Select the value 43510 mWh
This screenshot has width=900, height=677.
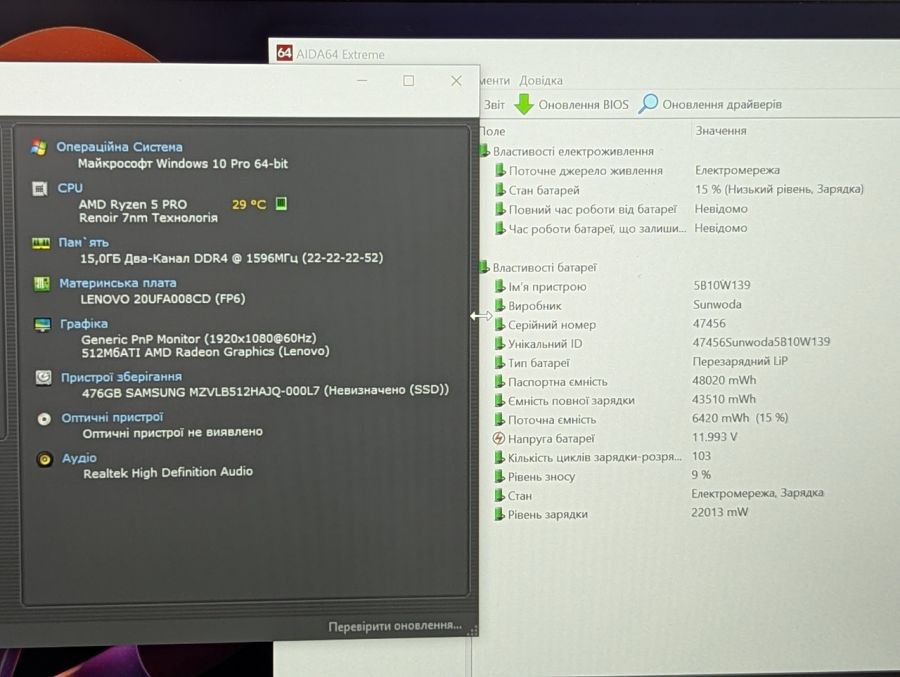[724, 399]
